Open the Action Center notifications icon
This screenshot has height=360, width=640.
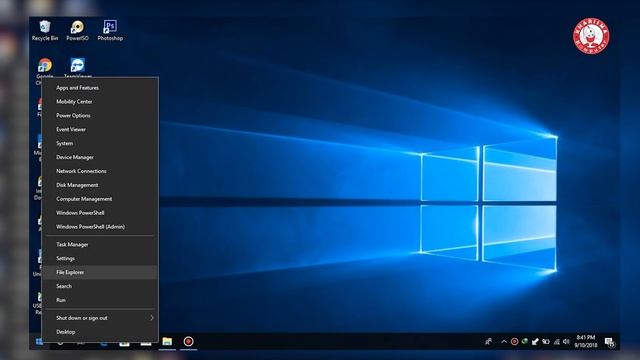(x=610, y=342)
